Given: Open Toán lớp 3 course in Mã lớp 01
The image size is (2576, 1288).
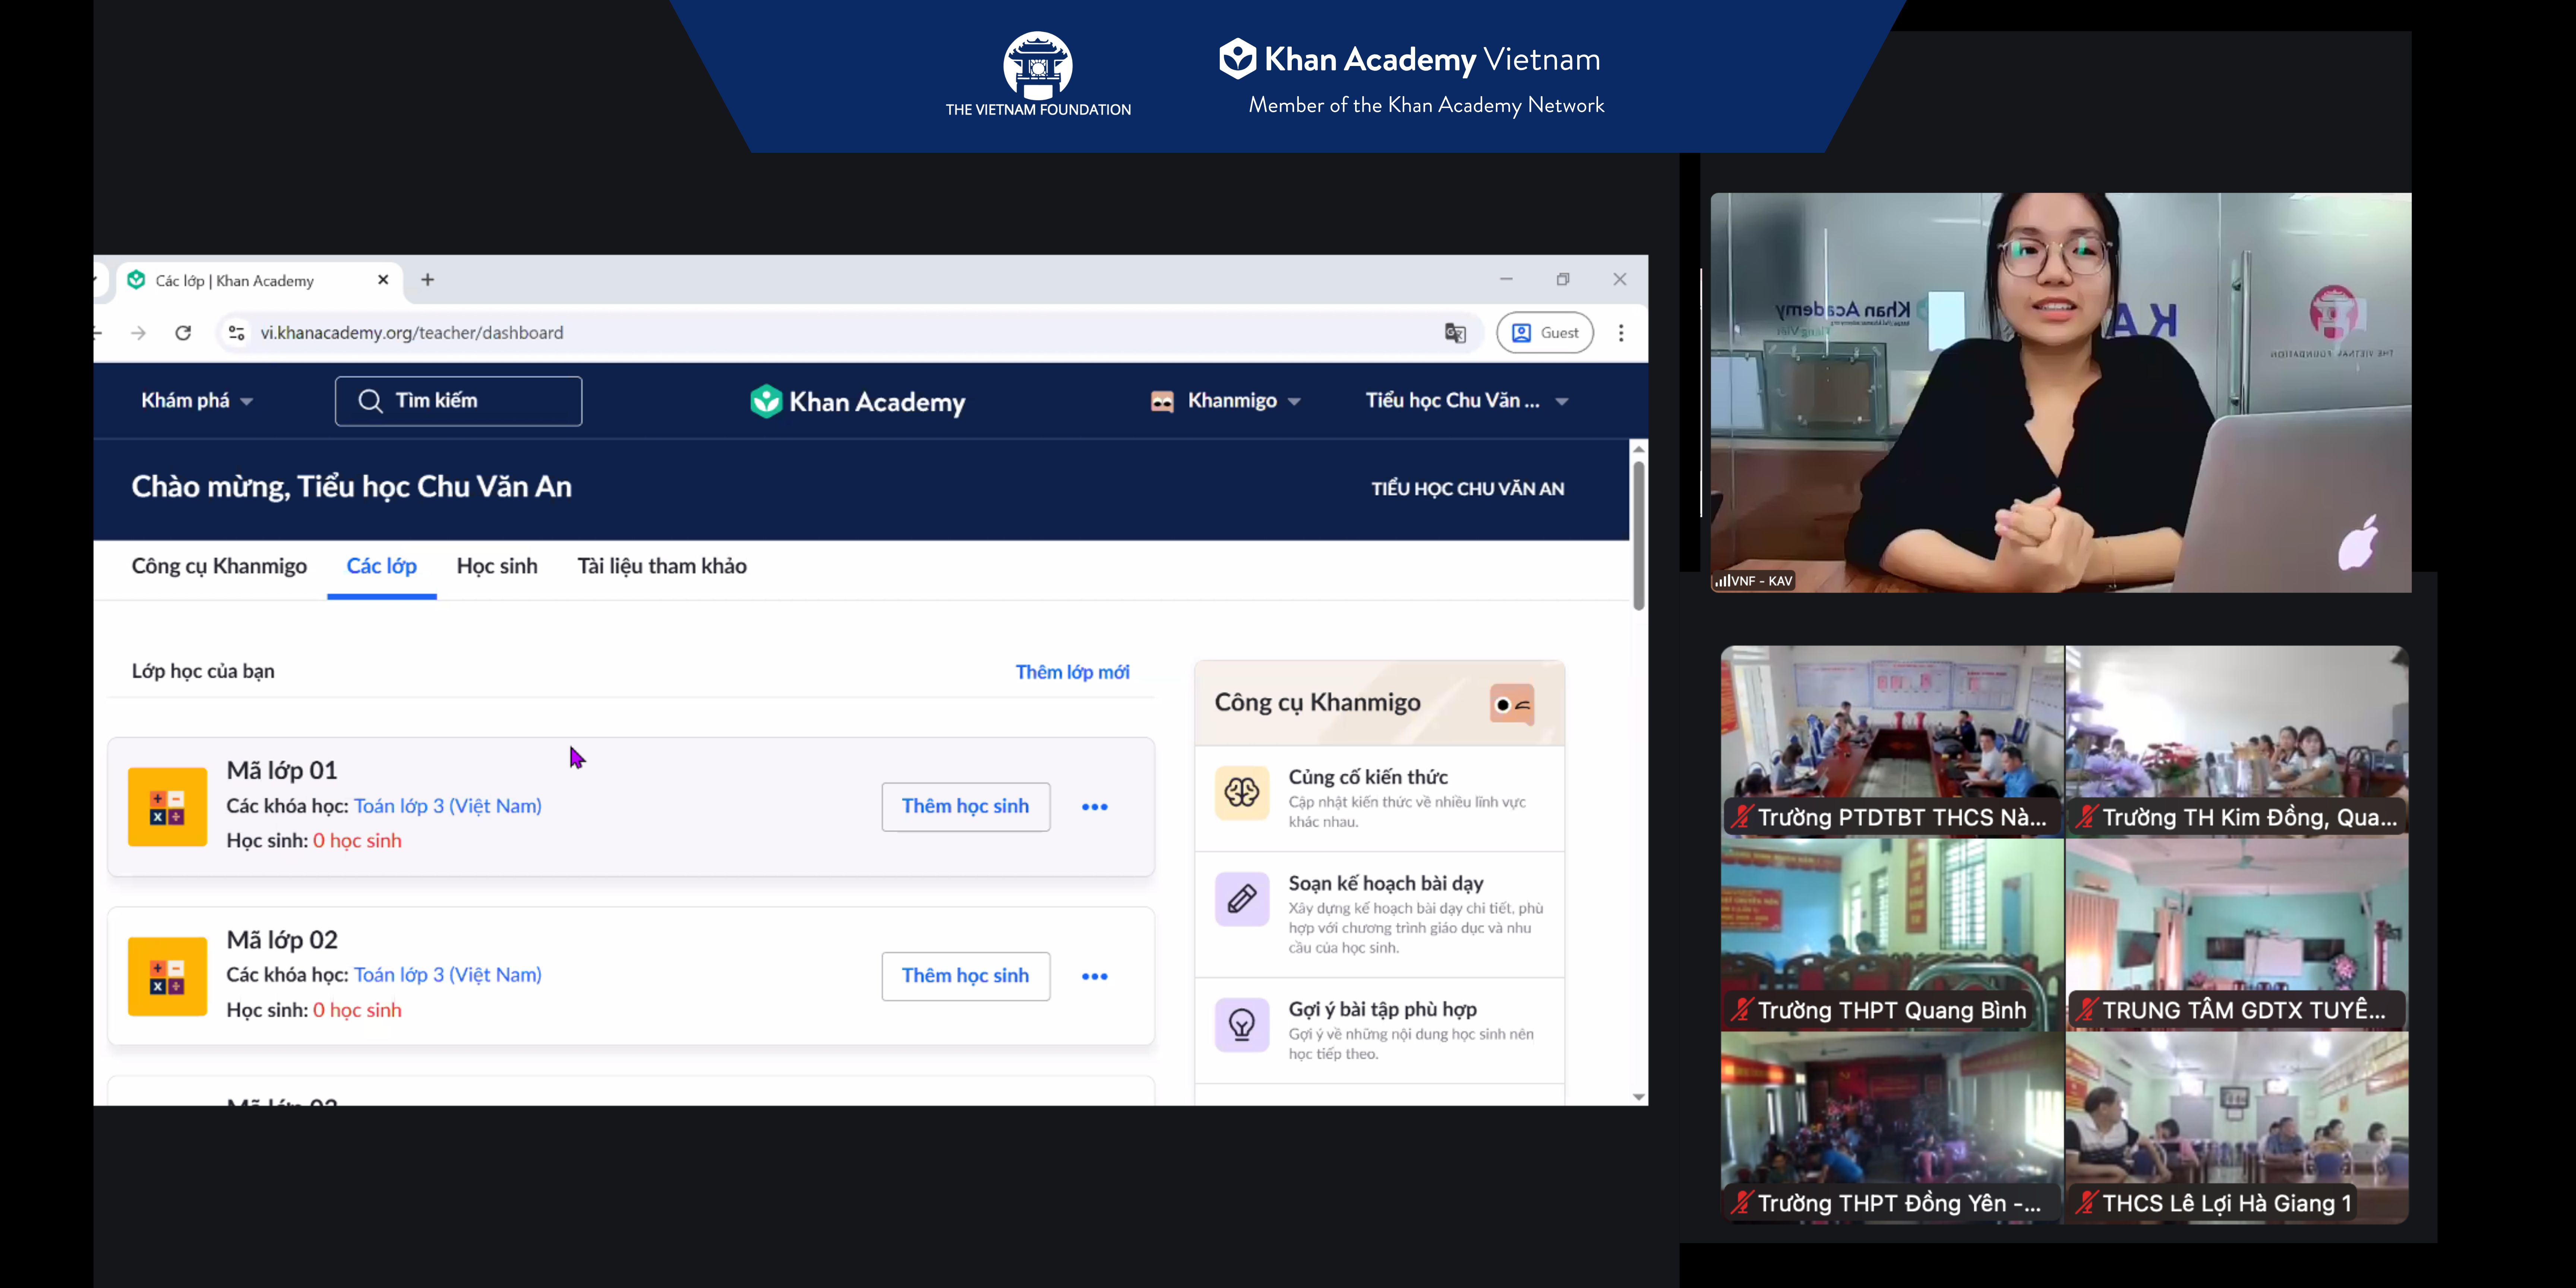Looking at the screenshot, I should click(448, 806).
